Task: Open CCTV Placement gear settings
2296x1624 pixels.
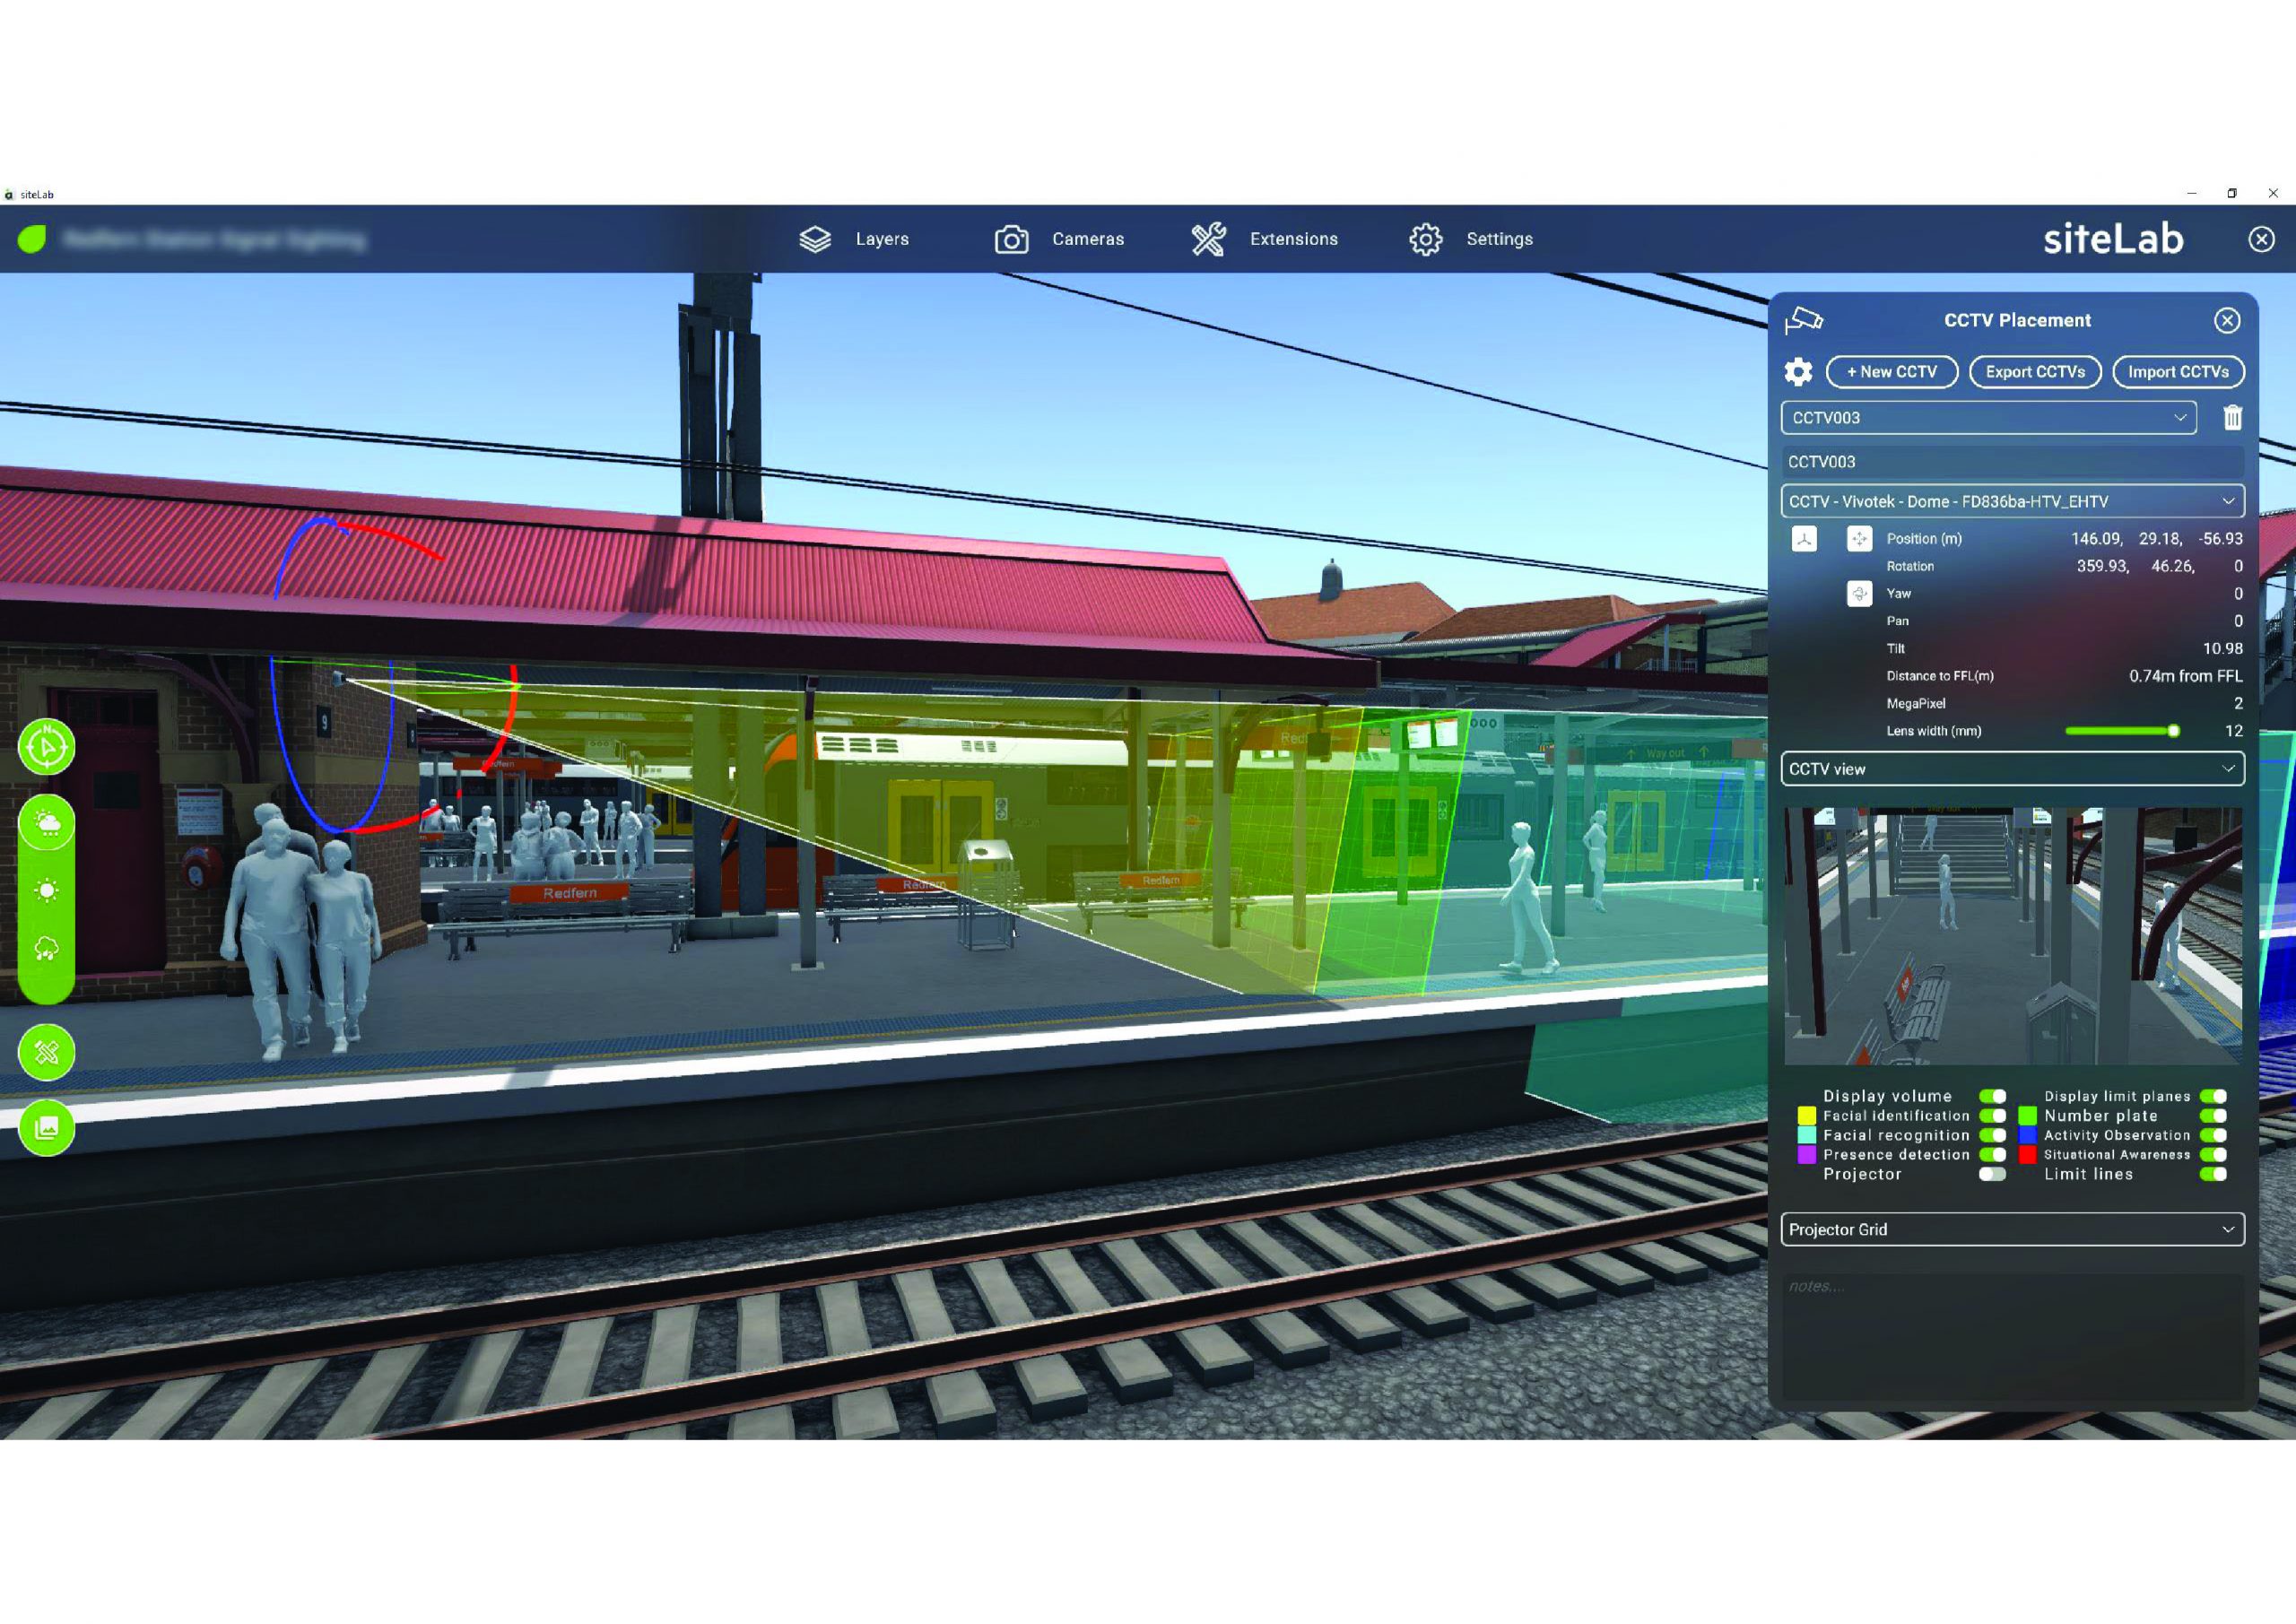Action: click(x=1798, y=372)
